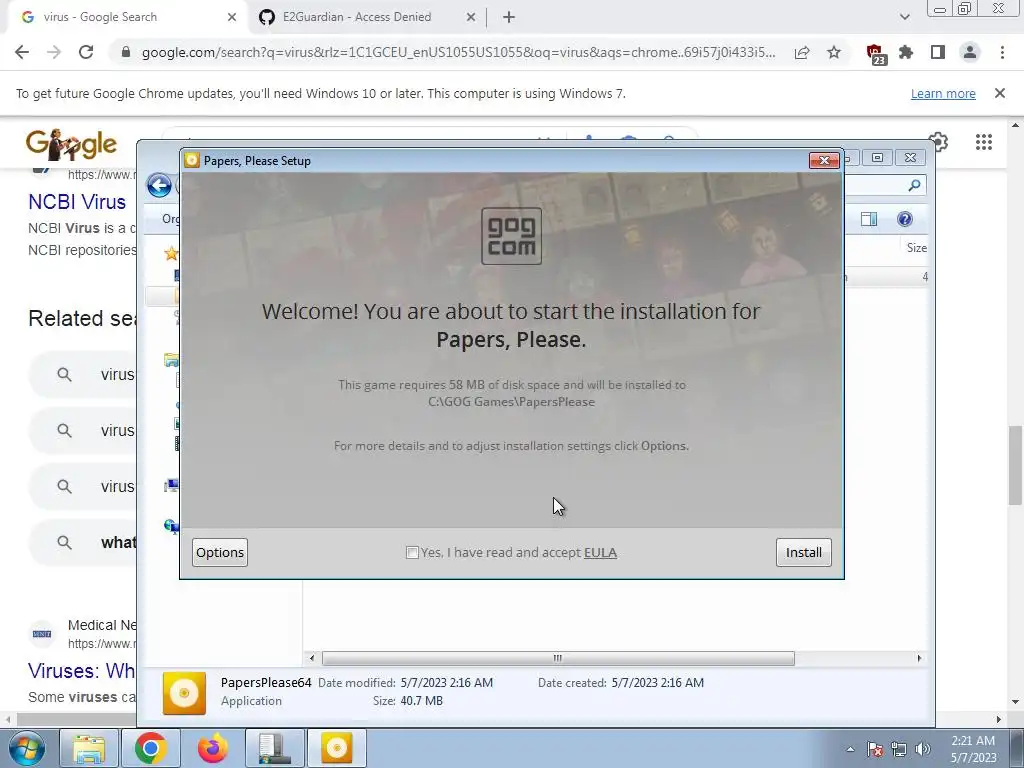Click the Install button

803,552
